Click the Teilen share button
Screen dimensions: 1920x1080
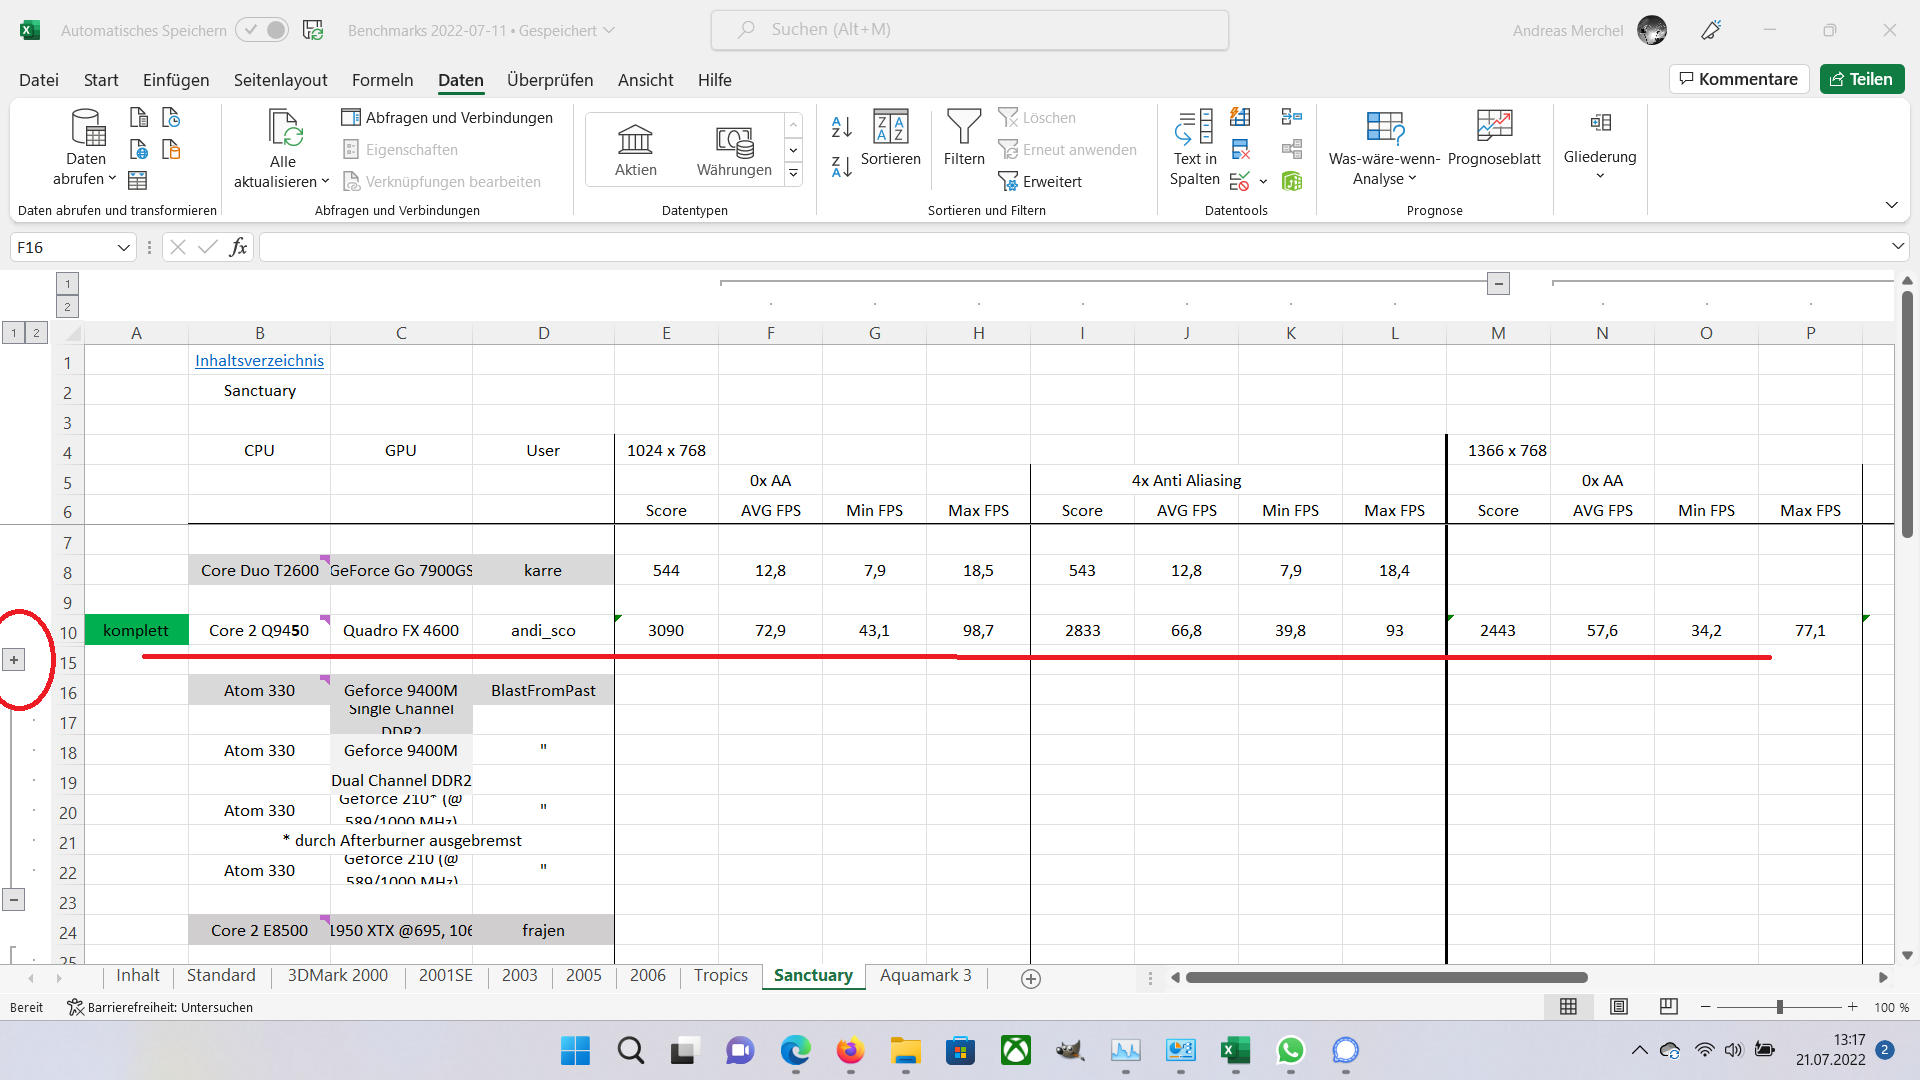pos(1861,79)
